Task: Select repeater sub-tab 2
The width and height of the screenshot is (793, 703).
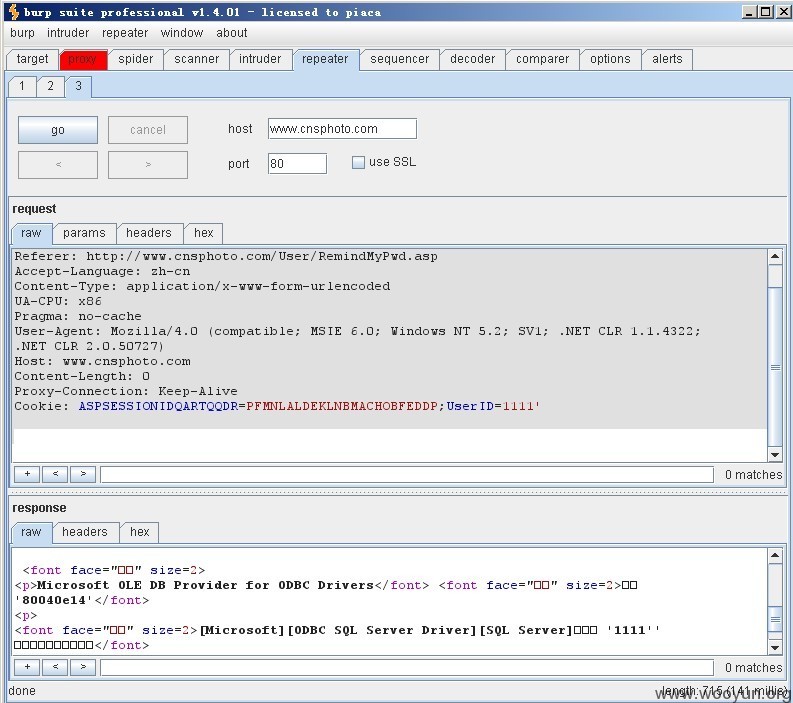Action: coord(50,86)
